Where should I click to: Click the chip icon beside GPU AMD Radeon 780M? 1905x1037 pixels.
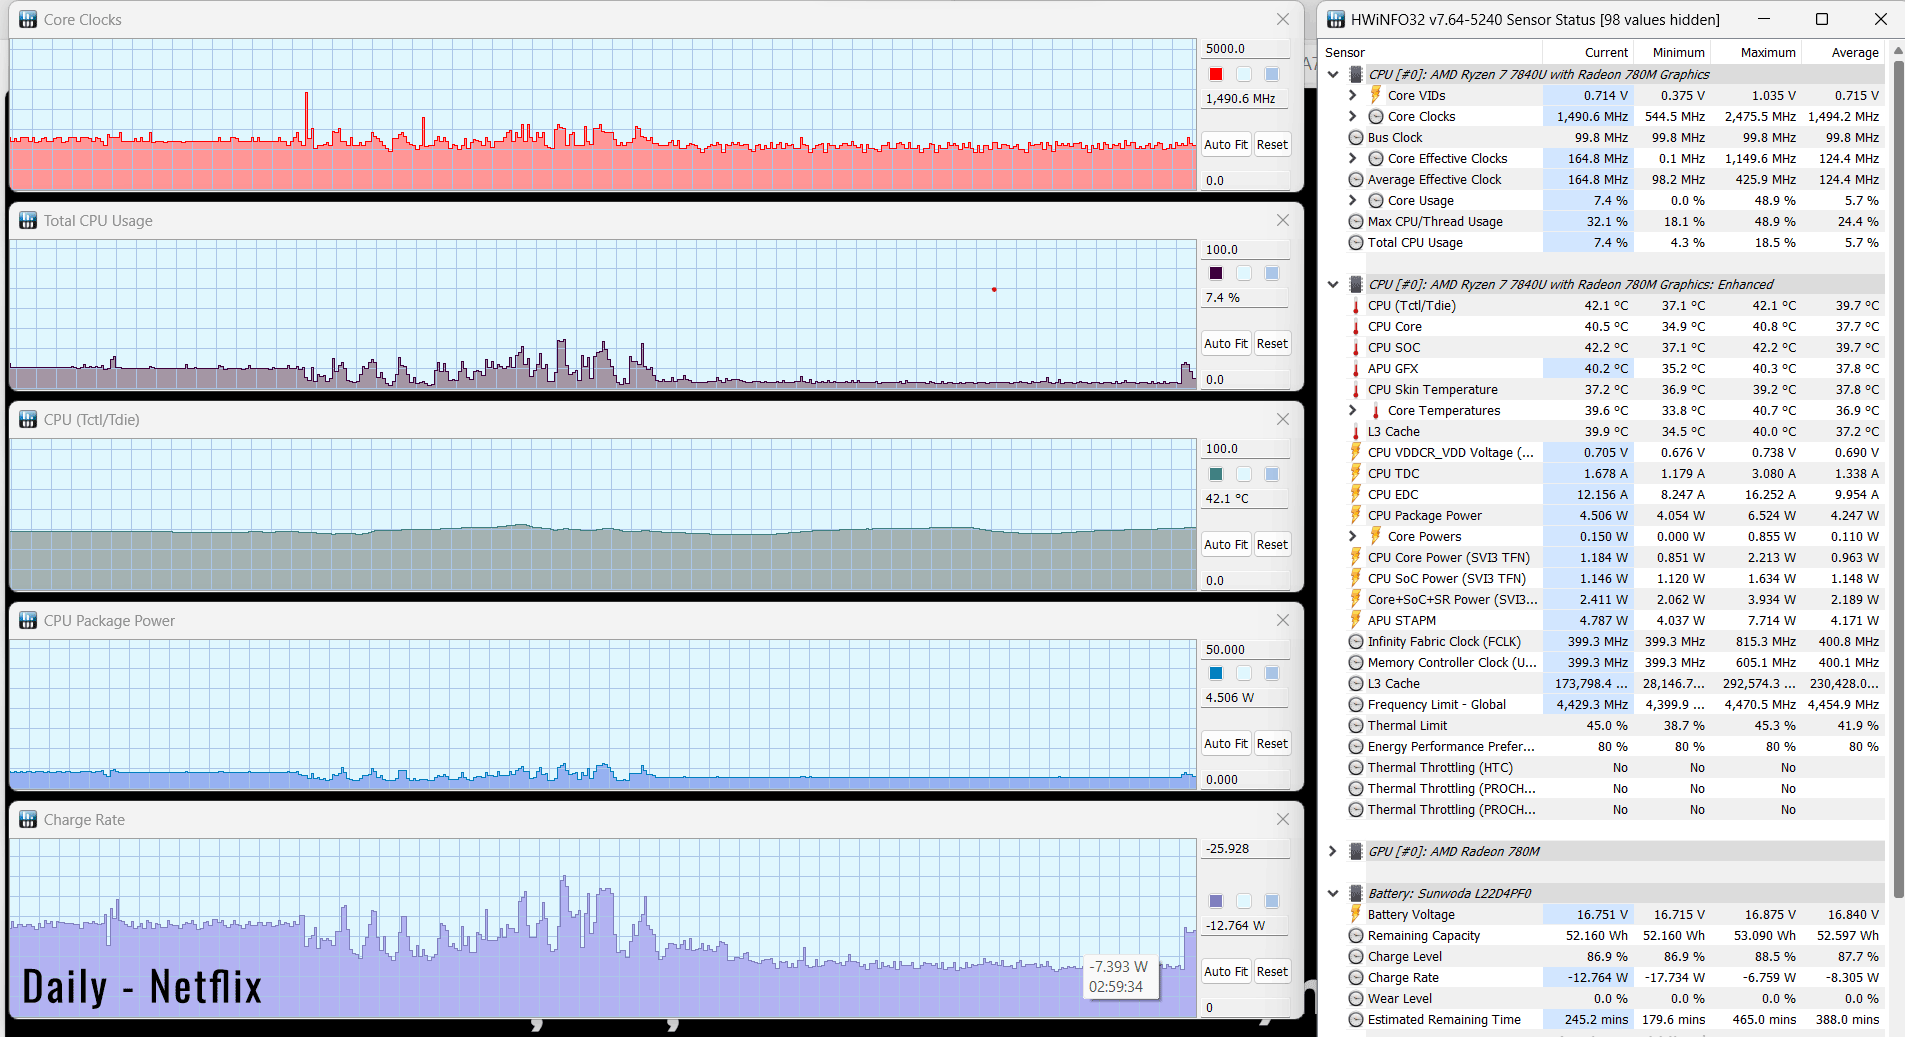pyautogui.click(x=1356, y=851)
